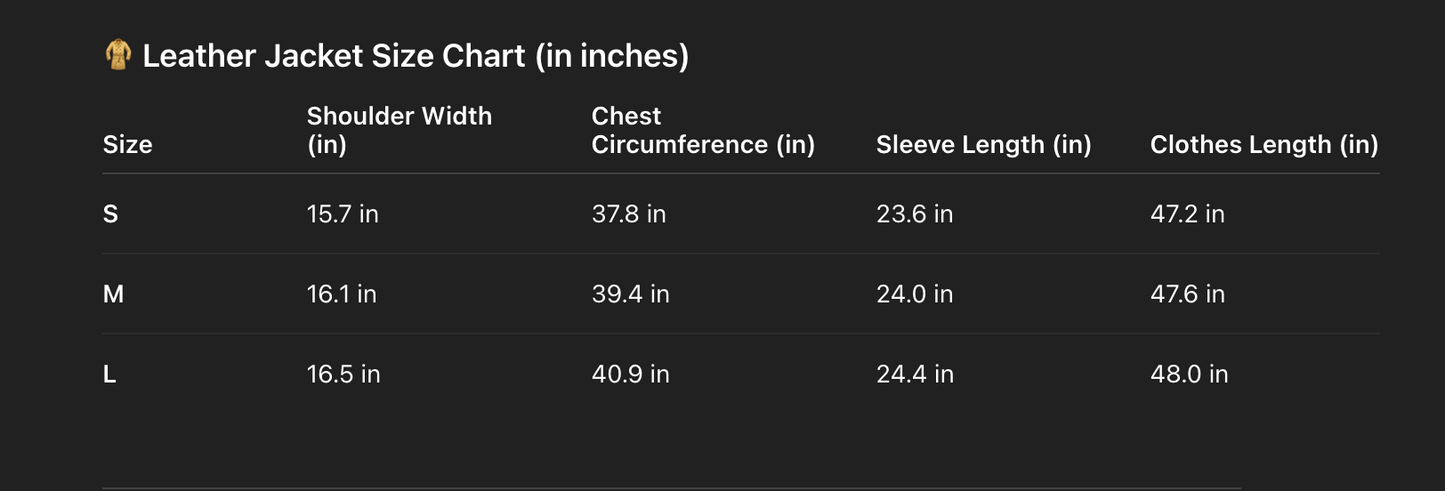Image resolution: width=1445 pixels, height=491 pixels.
Task: Select the 47.2 in clothes length value
Action: coord(1187,214)
